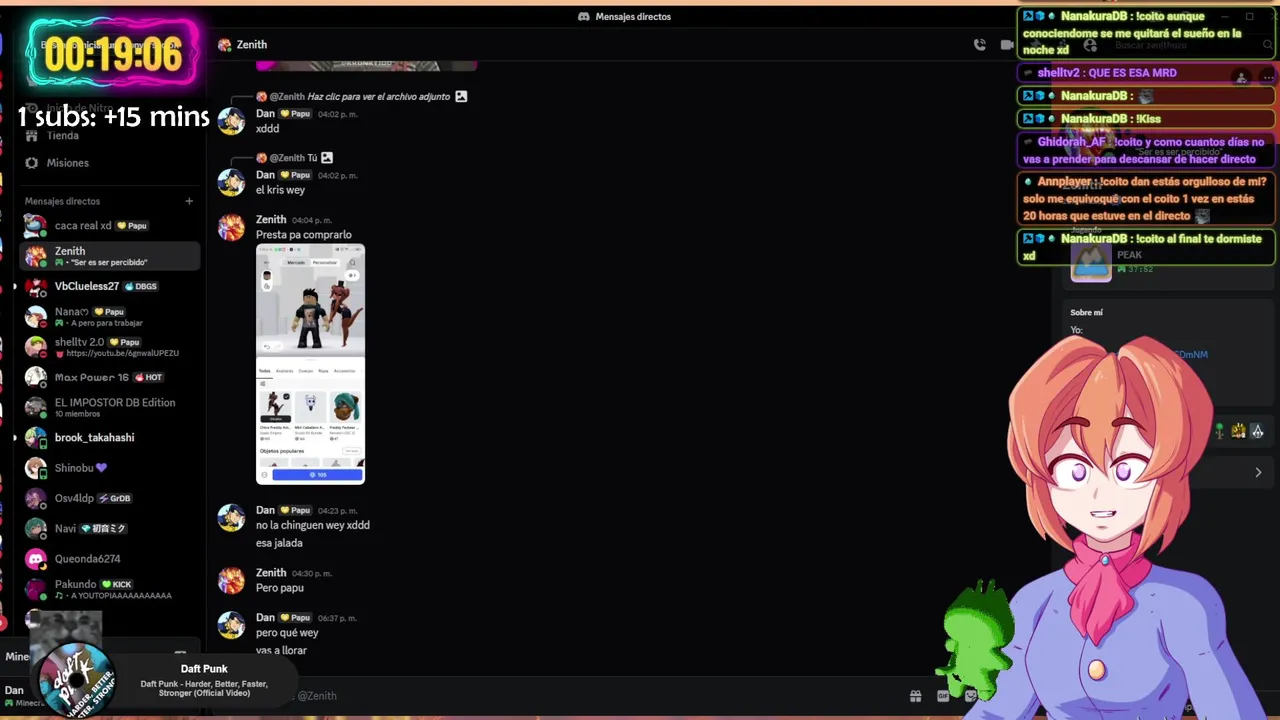Open the GIF picker button
Screen dimensions: 1280x720
(943, 696)
